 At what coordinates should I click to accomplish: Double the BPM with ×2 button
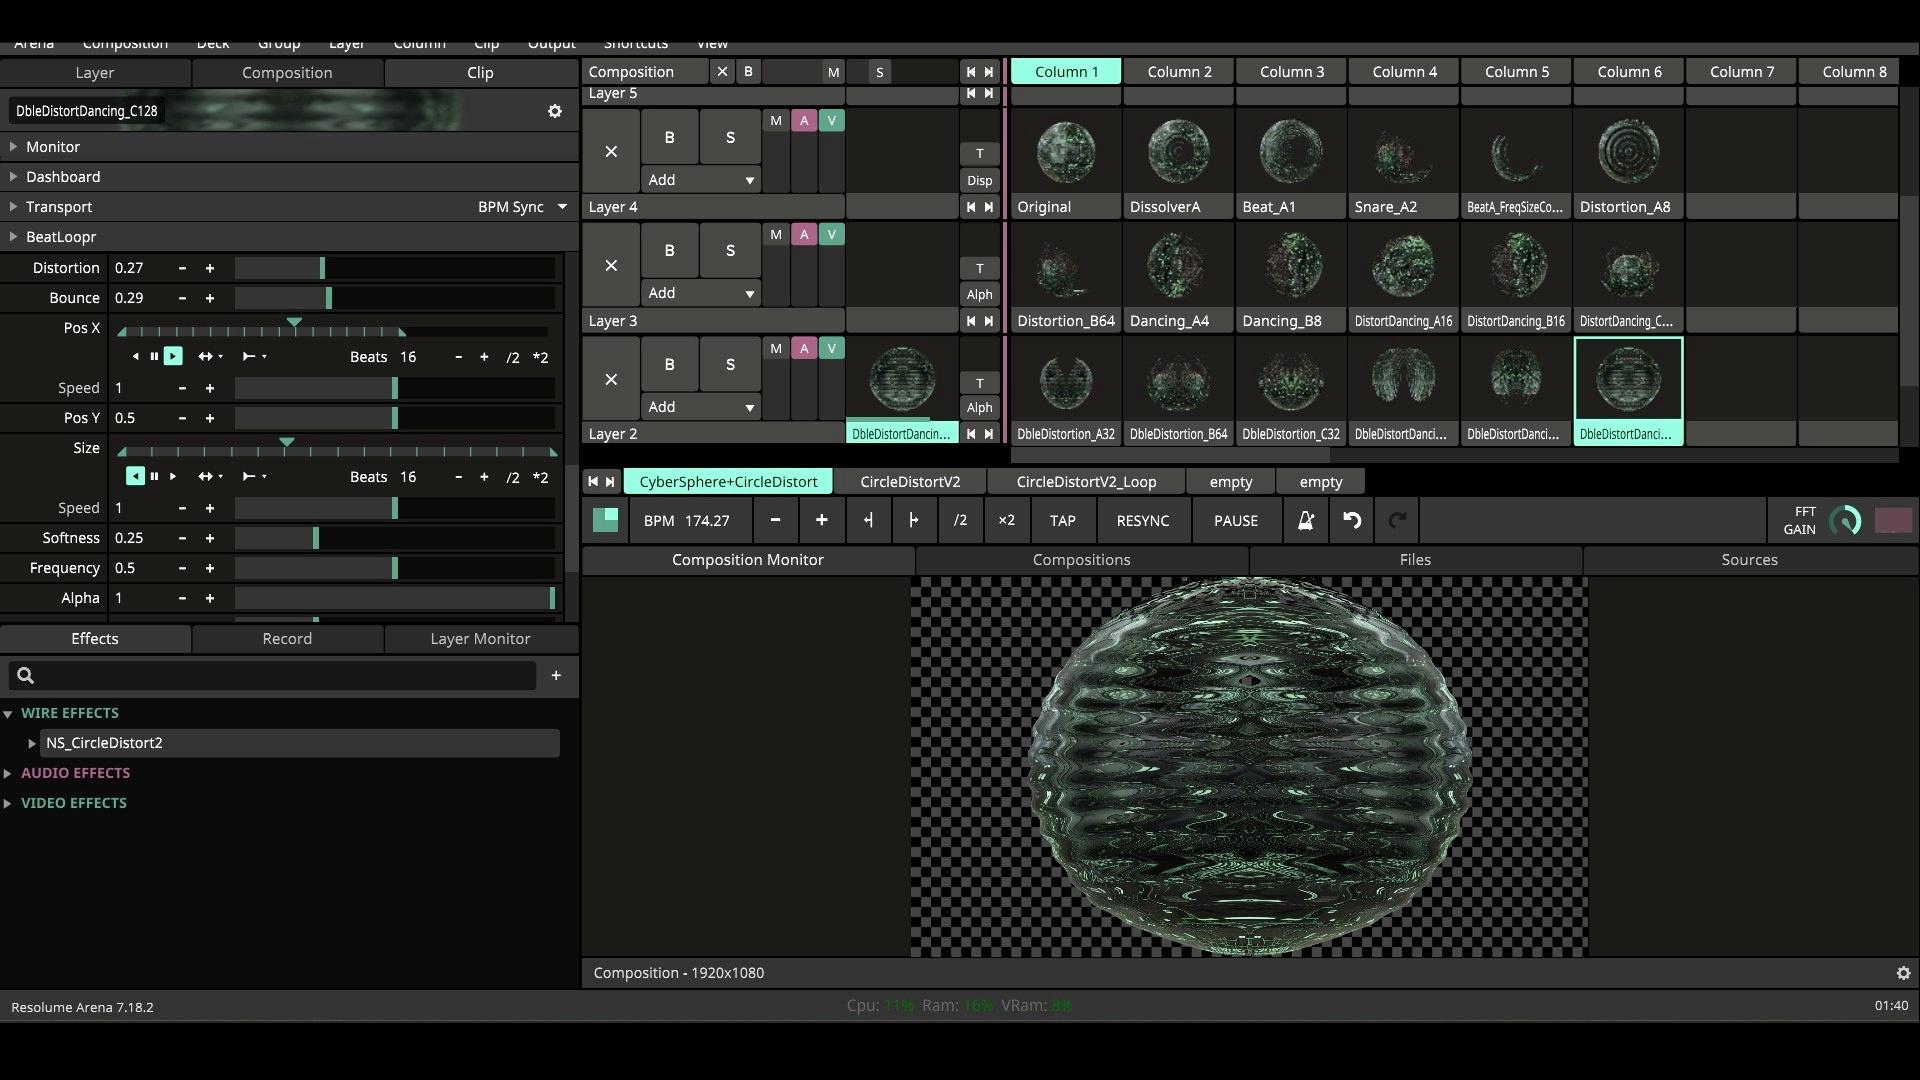1006,521
